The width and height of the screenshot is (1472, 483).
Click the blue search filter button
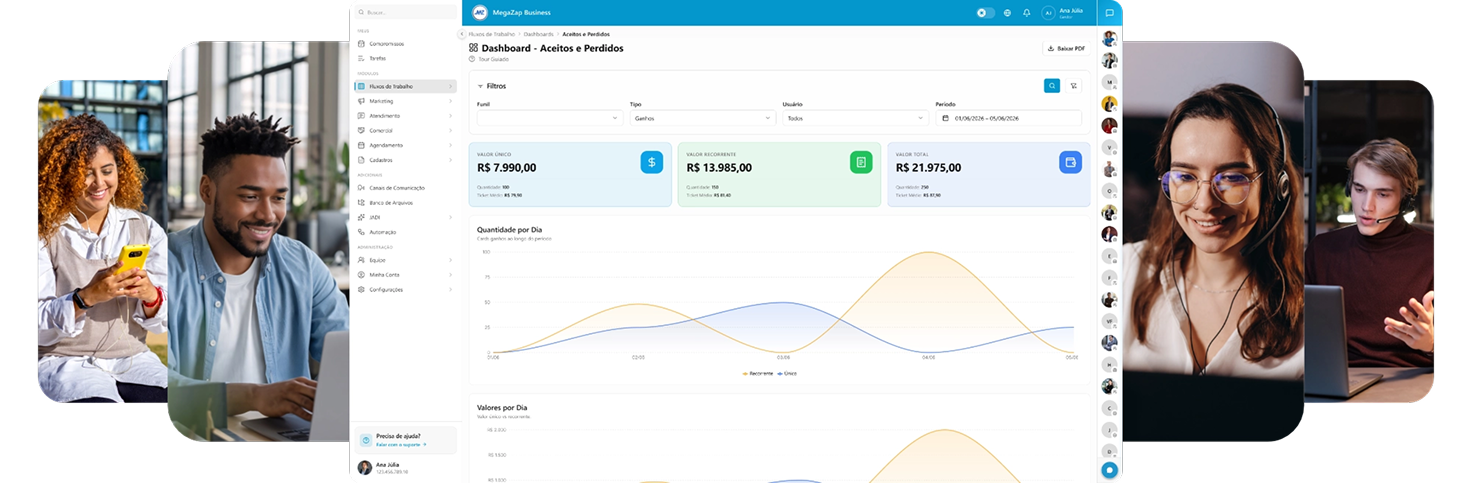1052,86
